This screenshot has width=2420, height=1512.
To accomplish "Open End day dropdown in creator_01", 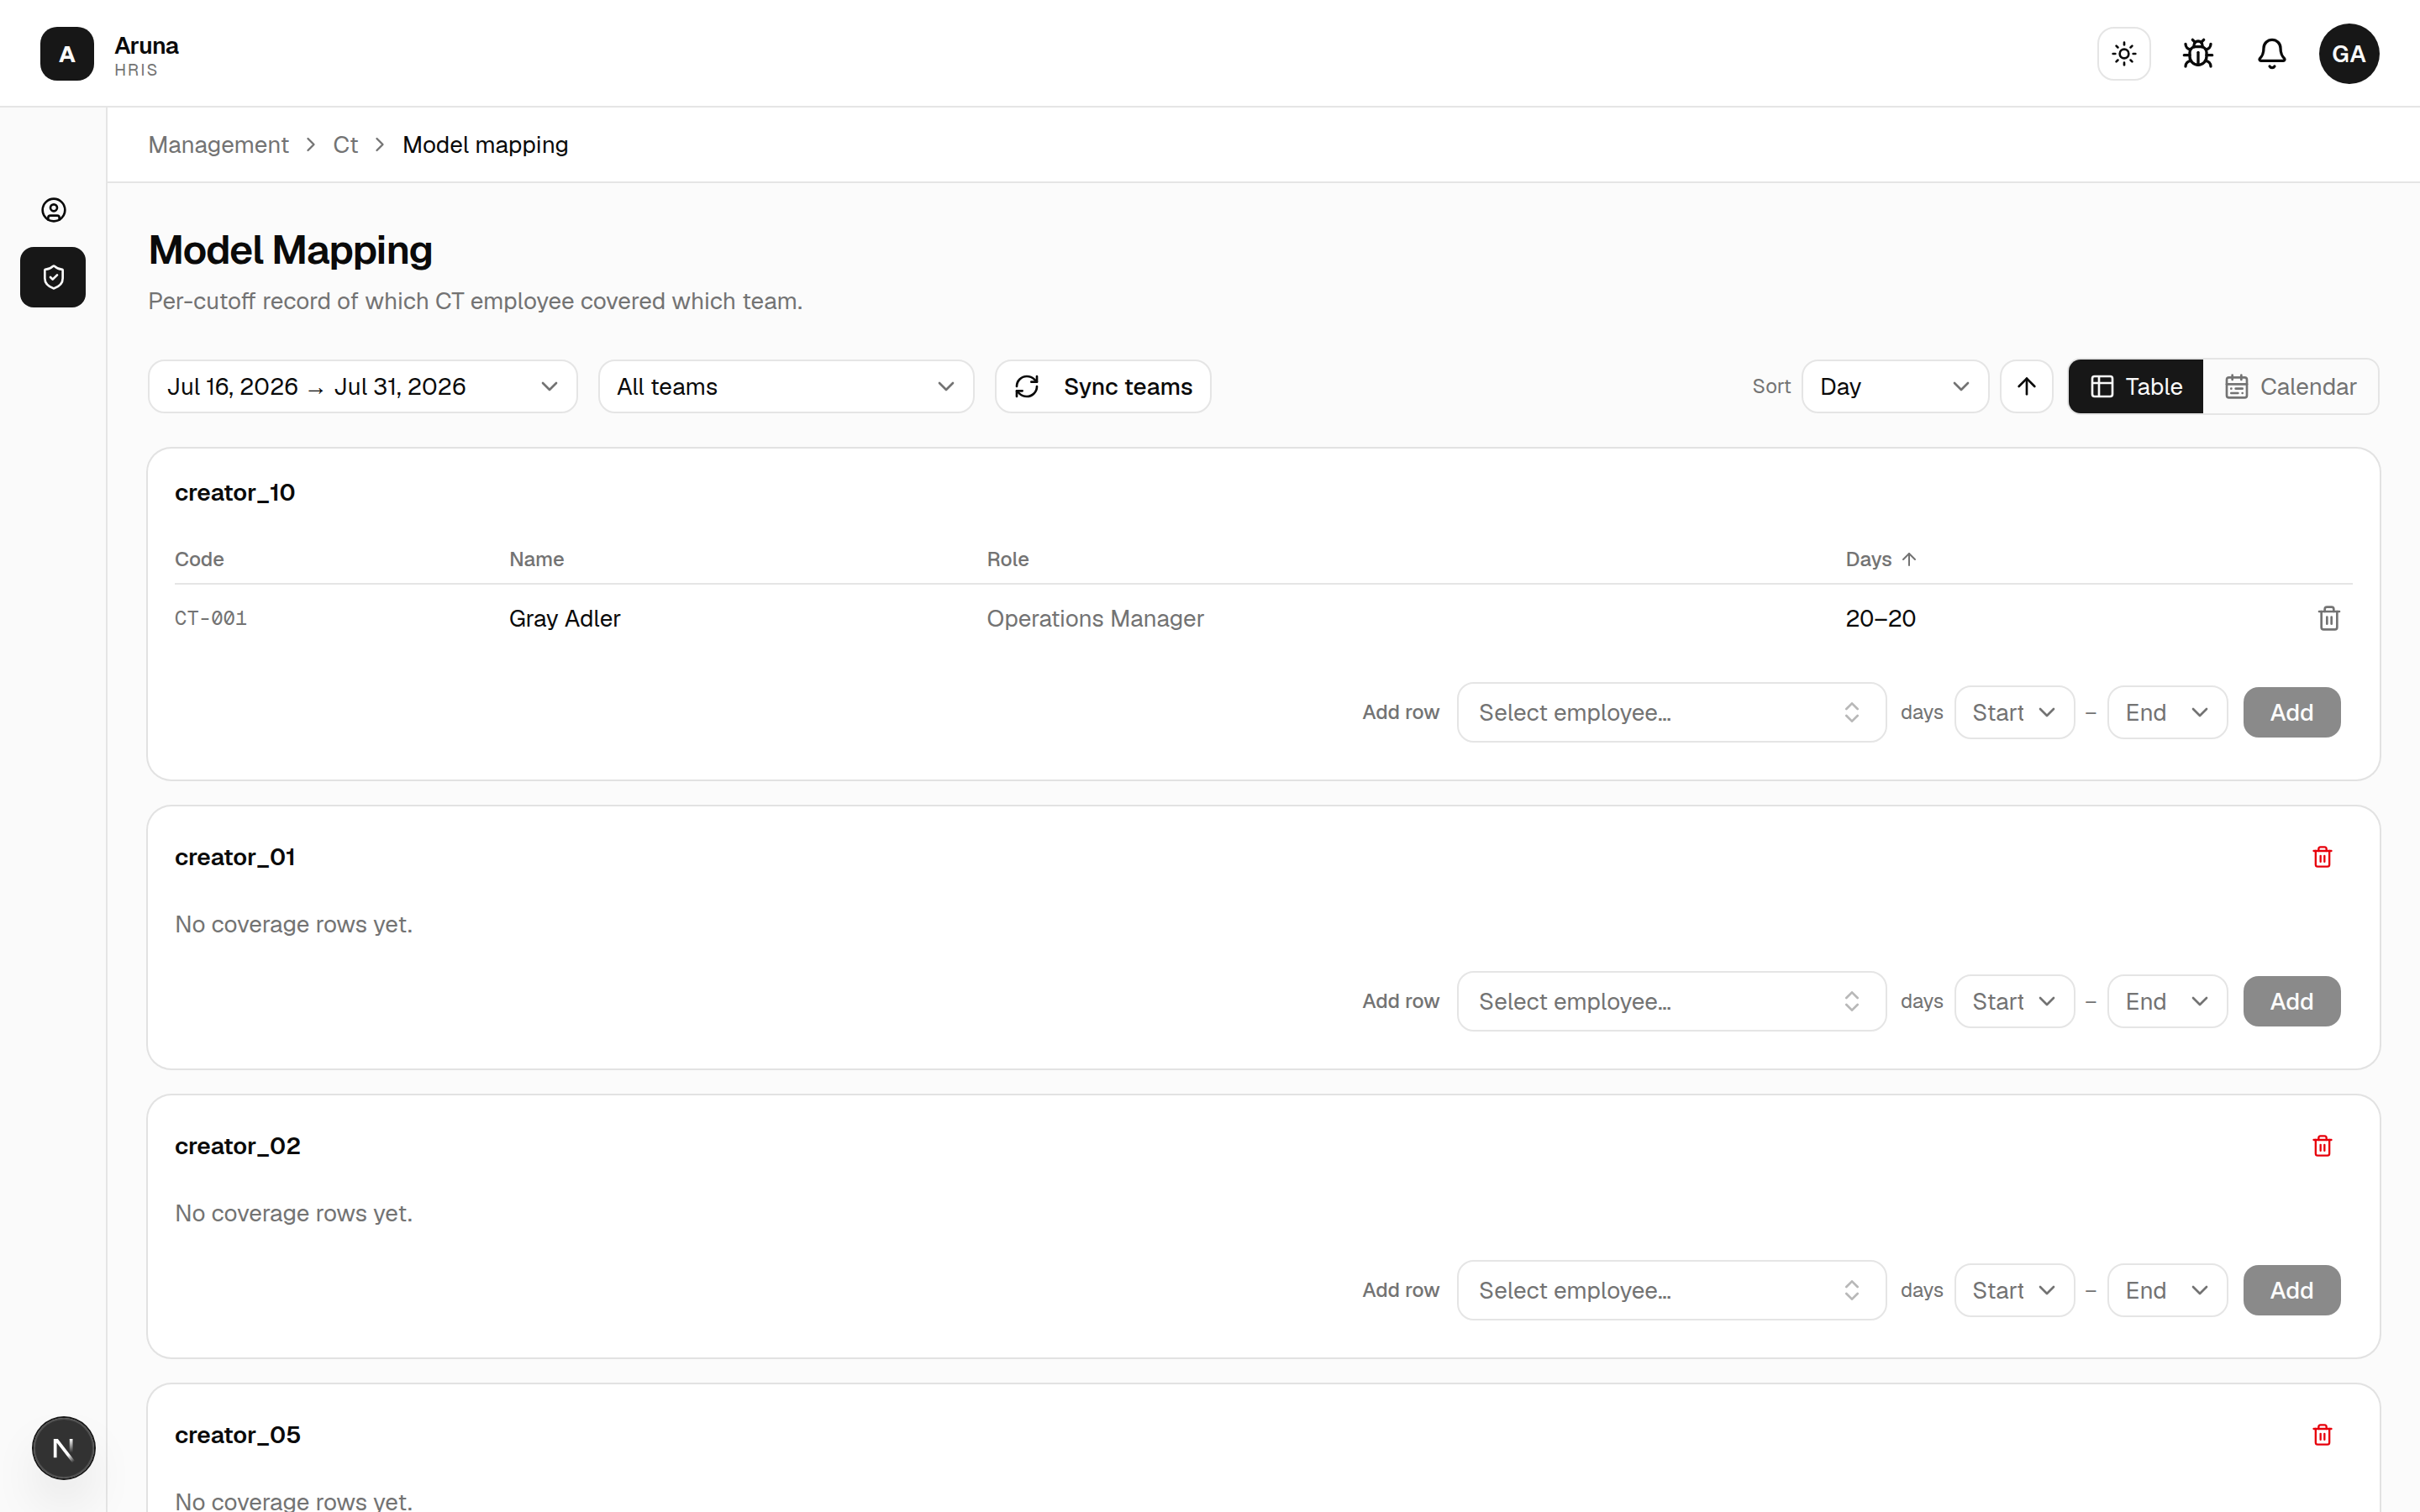I will (x=2167, y=1002).
